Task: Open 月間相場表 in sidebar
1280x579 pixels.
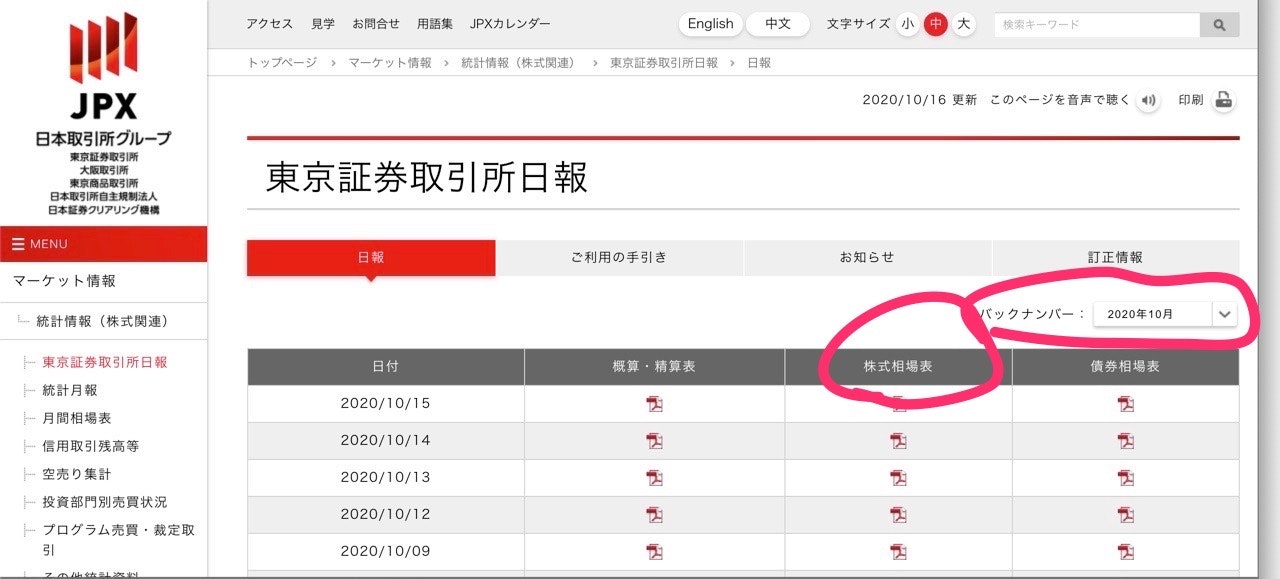Action: click(77, 419)
